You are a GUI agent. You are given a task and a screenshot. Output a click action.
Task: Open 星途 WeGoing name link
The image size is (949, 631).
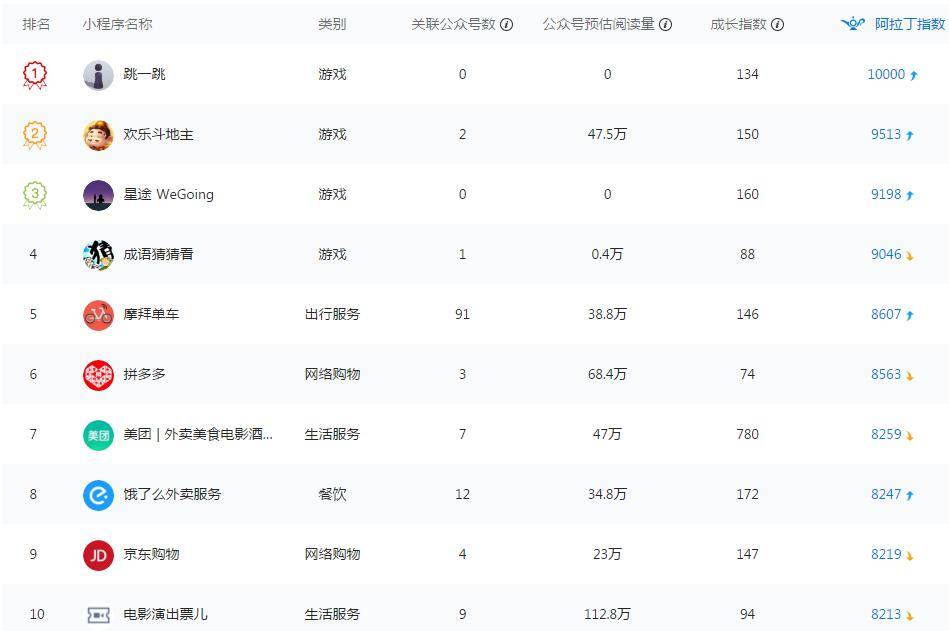click(x=169, y=194)
